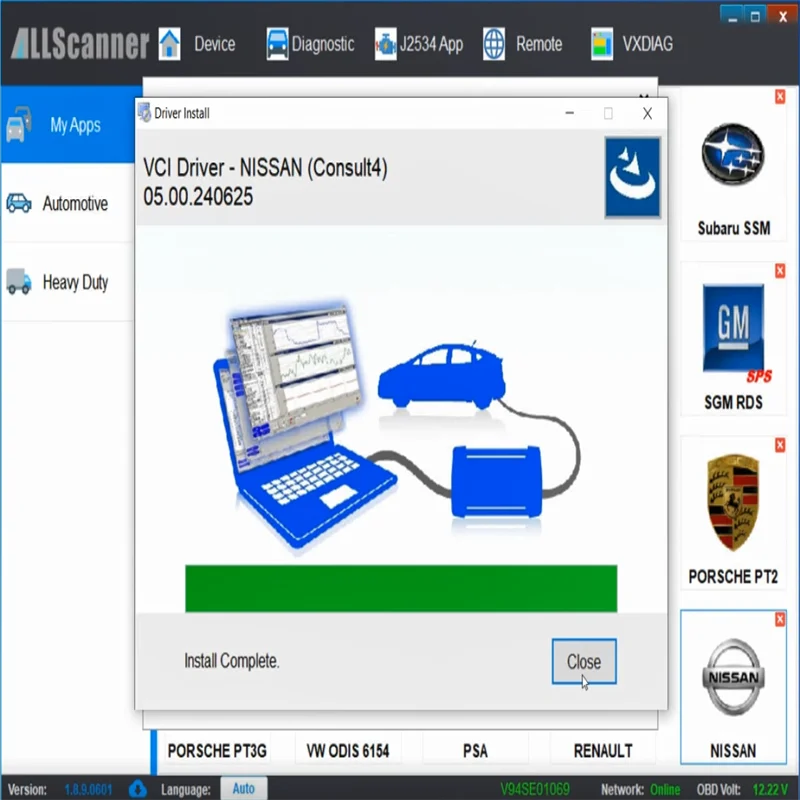Open the Diagnostic car icon
The image size is (800, 800).
tap(278, 44)
